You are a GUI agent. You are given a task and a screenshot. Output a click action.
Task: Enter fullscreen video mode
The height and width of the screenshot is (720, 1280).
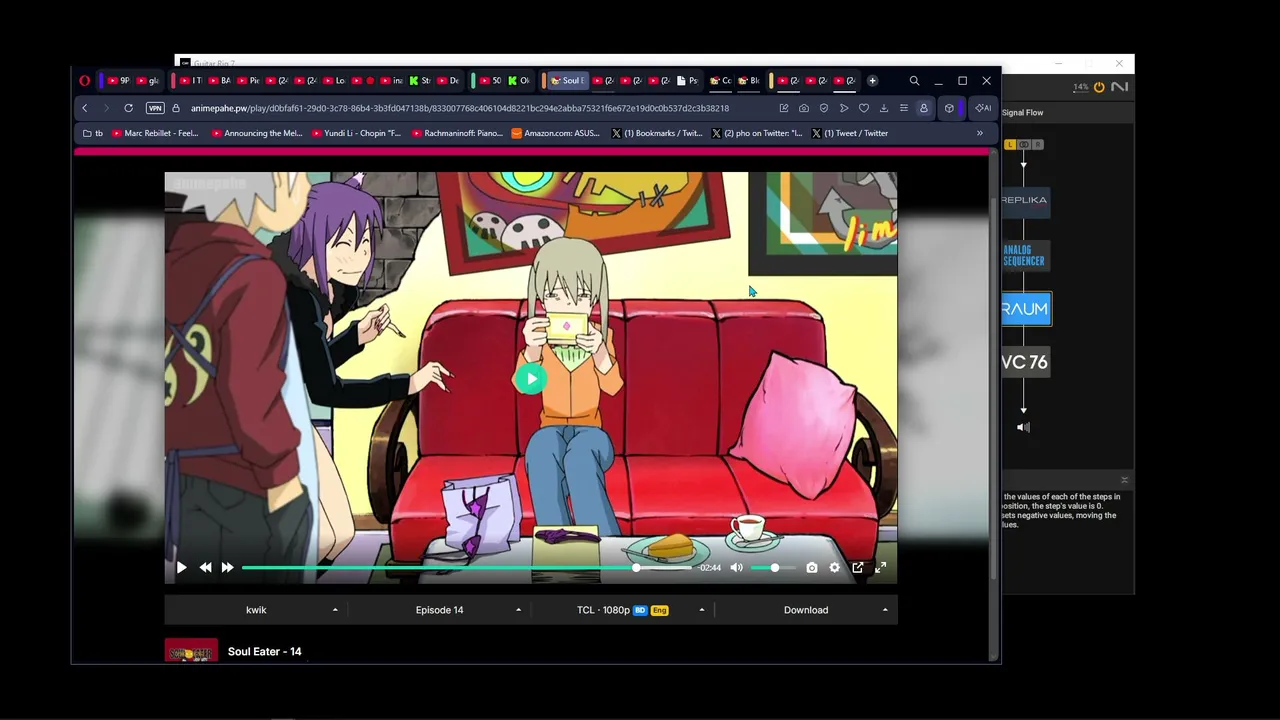coord(880,567)
